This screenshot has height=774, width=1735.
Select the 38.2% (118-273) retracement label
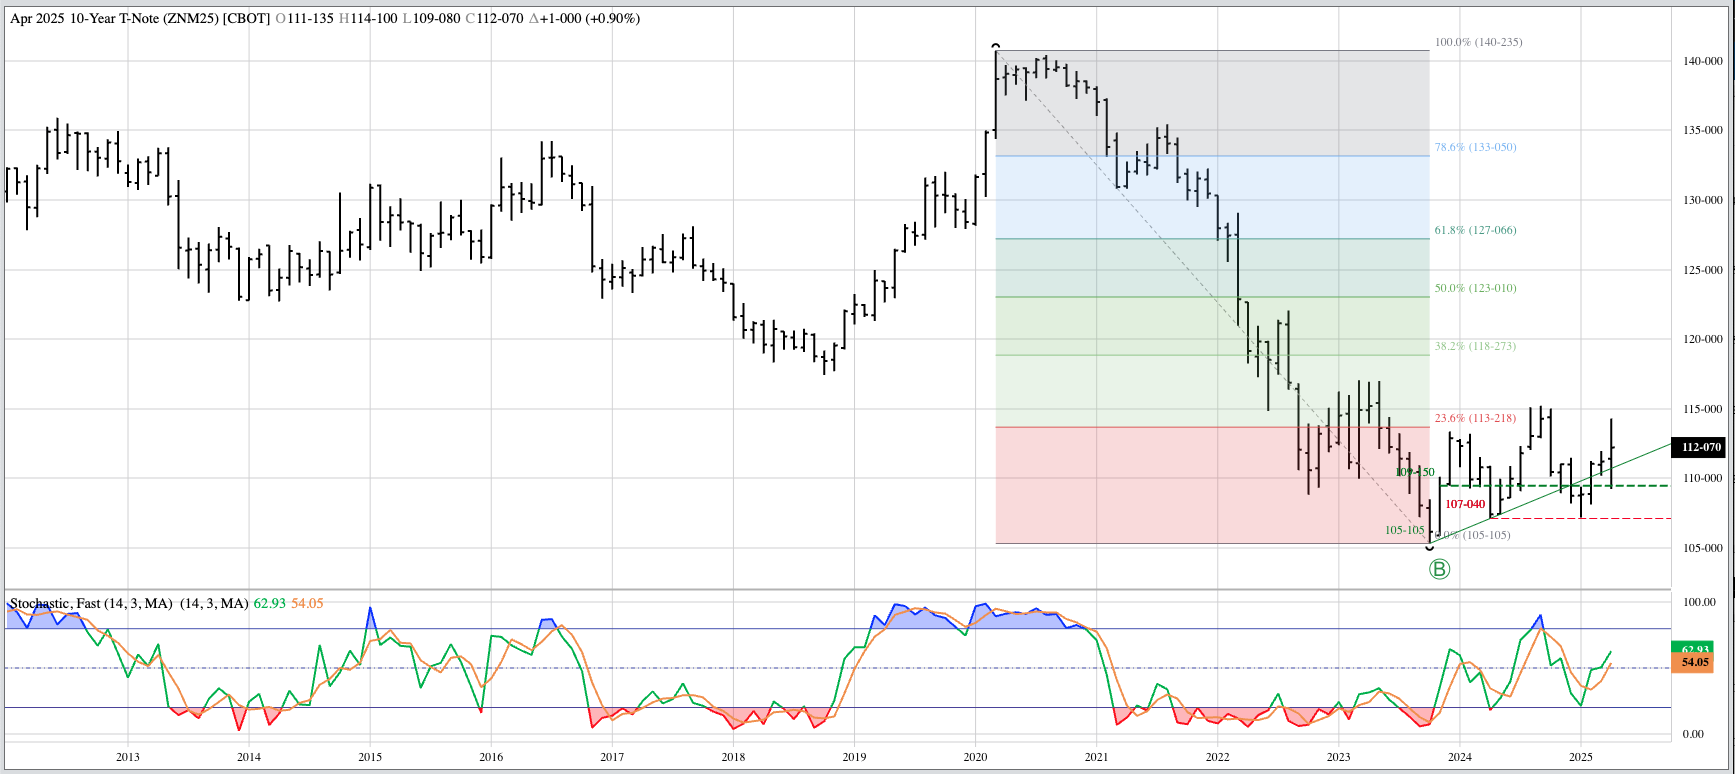click(x=1475, y=346)
